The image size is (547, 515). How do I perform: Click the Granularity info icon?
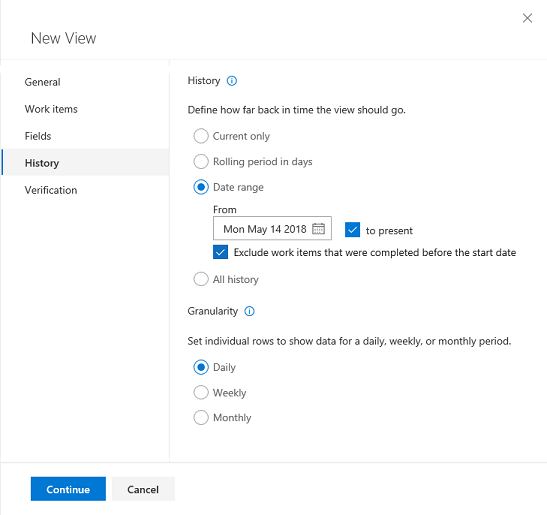point(249,311)
